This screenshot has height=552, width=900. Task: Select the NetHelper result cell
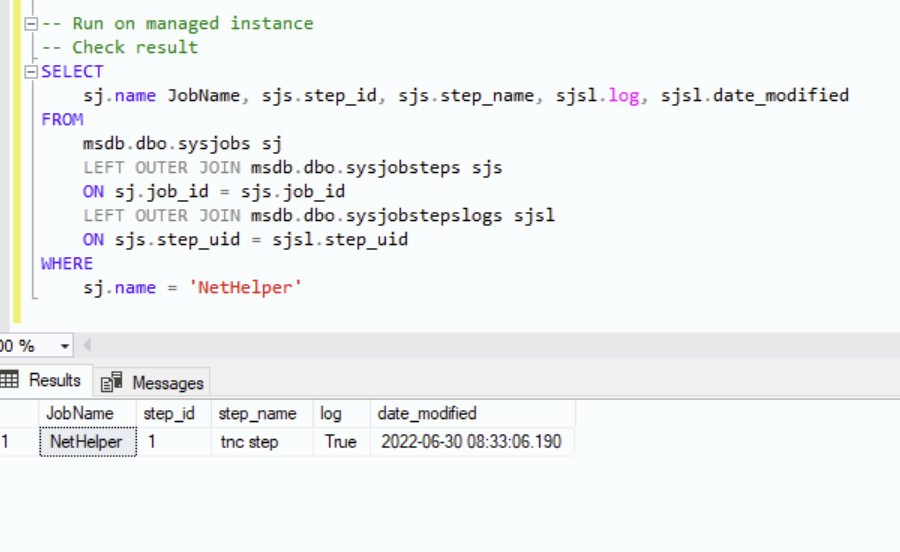pos(87,442)
